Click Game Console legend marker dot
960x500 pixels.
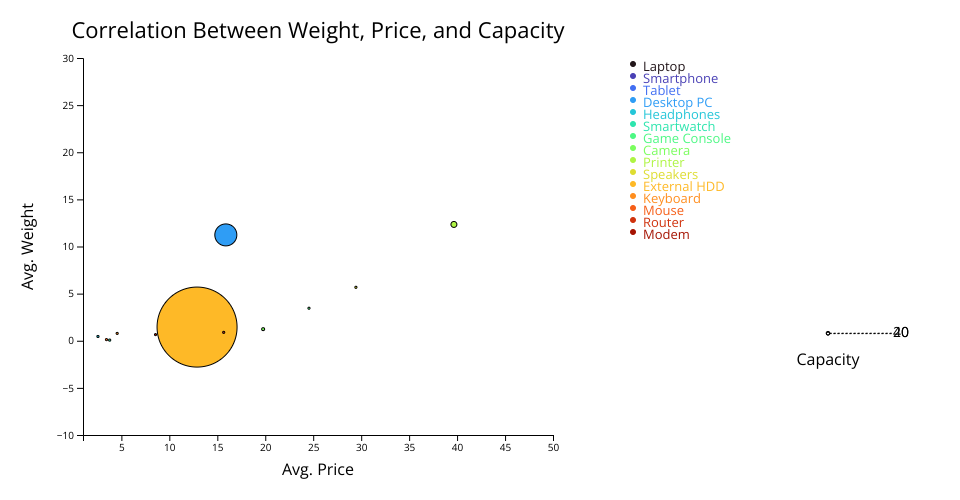(633, 136)
